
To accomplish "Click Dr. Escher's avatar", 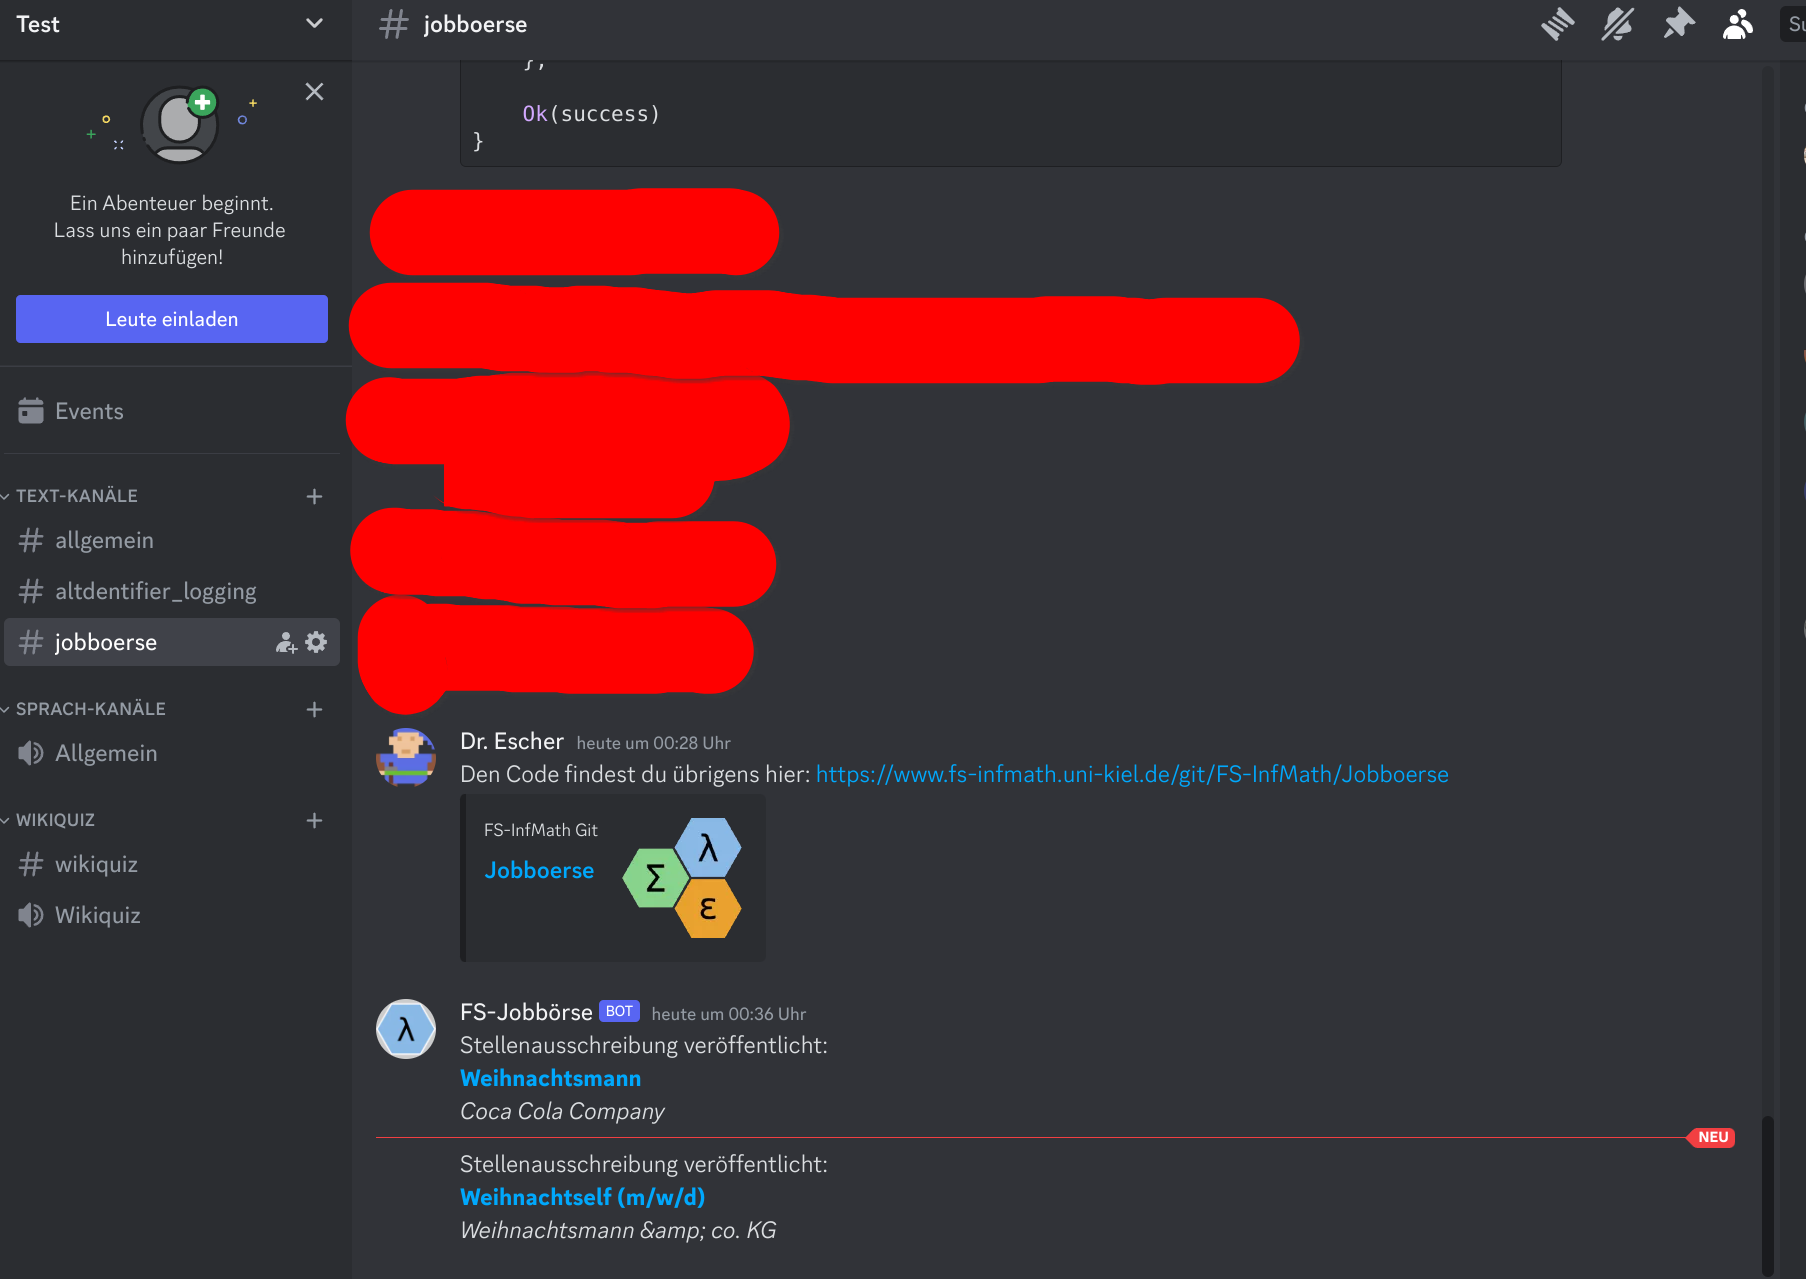I will coord(406,757).
